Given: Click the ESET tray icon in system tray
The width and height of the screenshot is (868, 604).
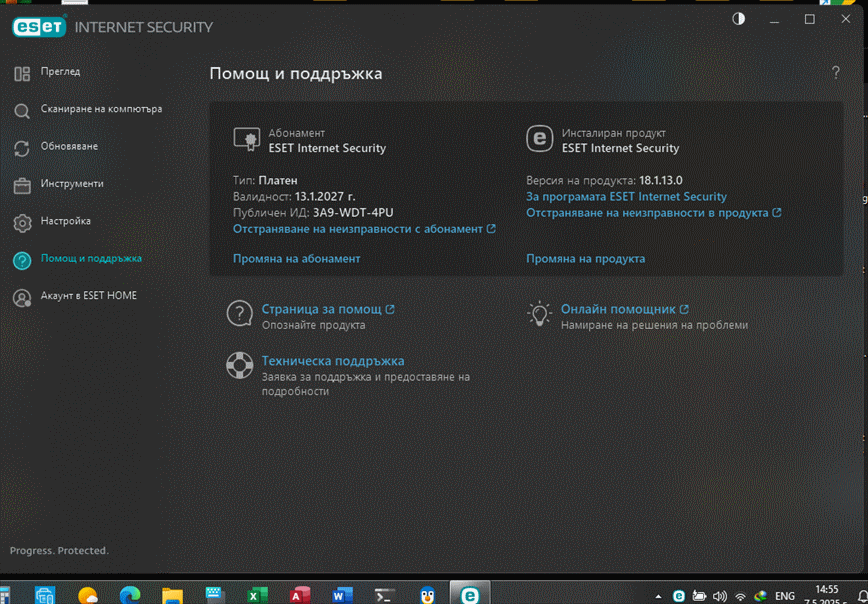Looking at the screenshot, I should [x=679, y=596].
